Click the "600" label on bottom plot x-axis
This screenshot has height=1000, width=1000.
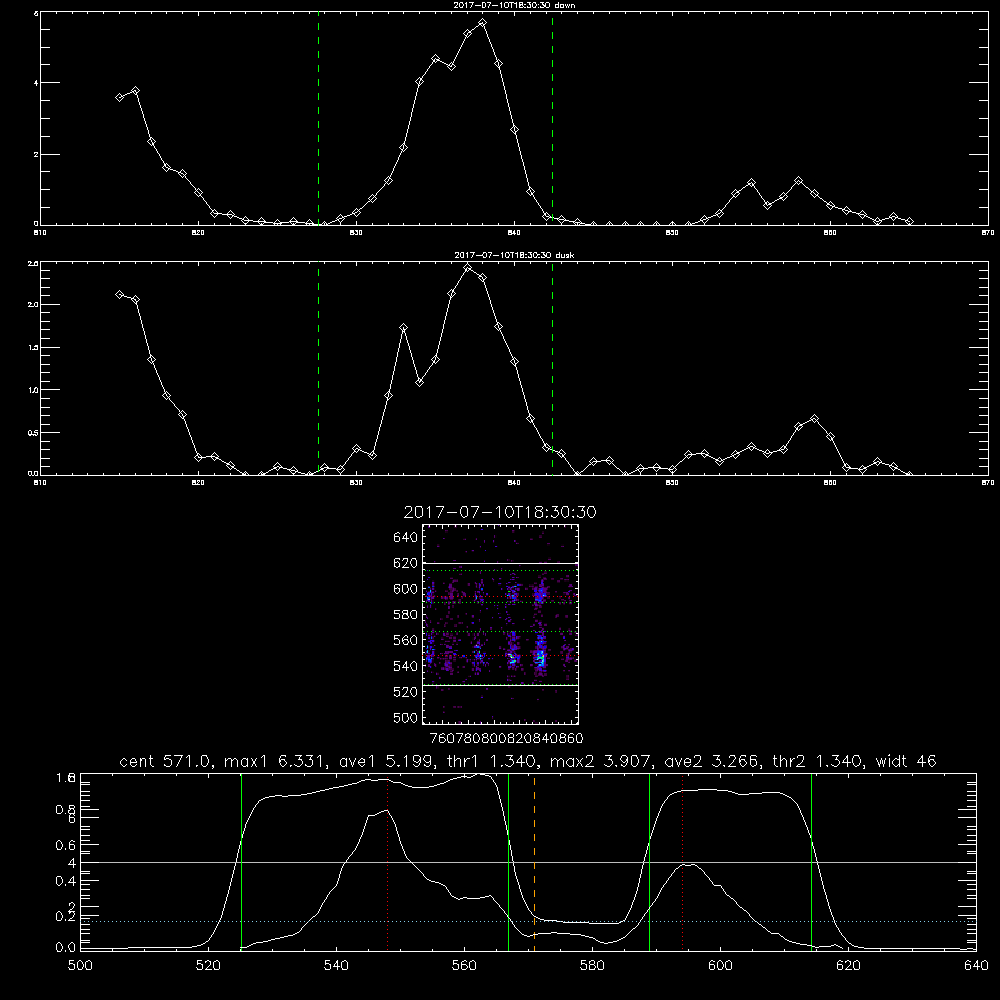(721, 966)
